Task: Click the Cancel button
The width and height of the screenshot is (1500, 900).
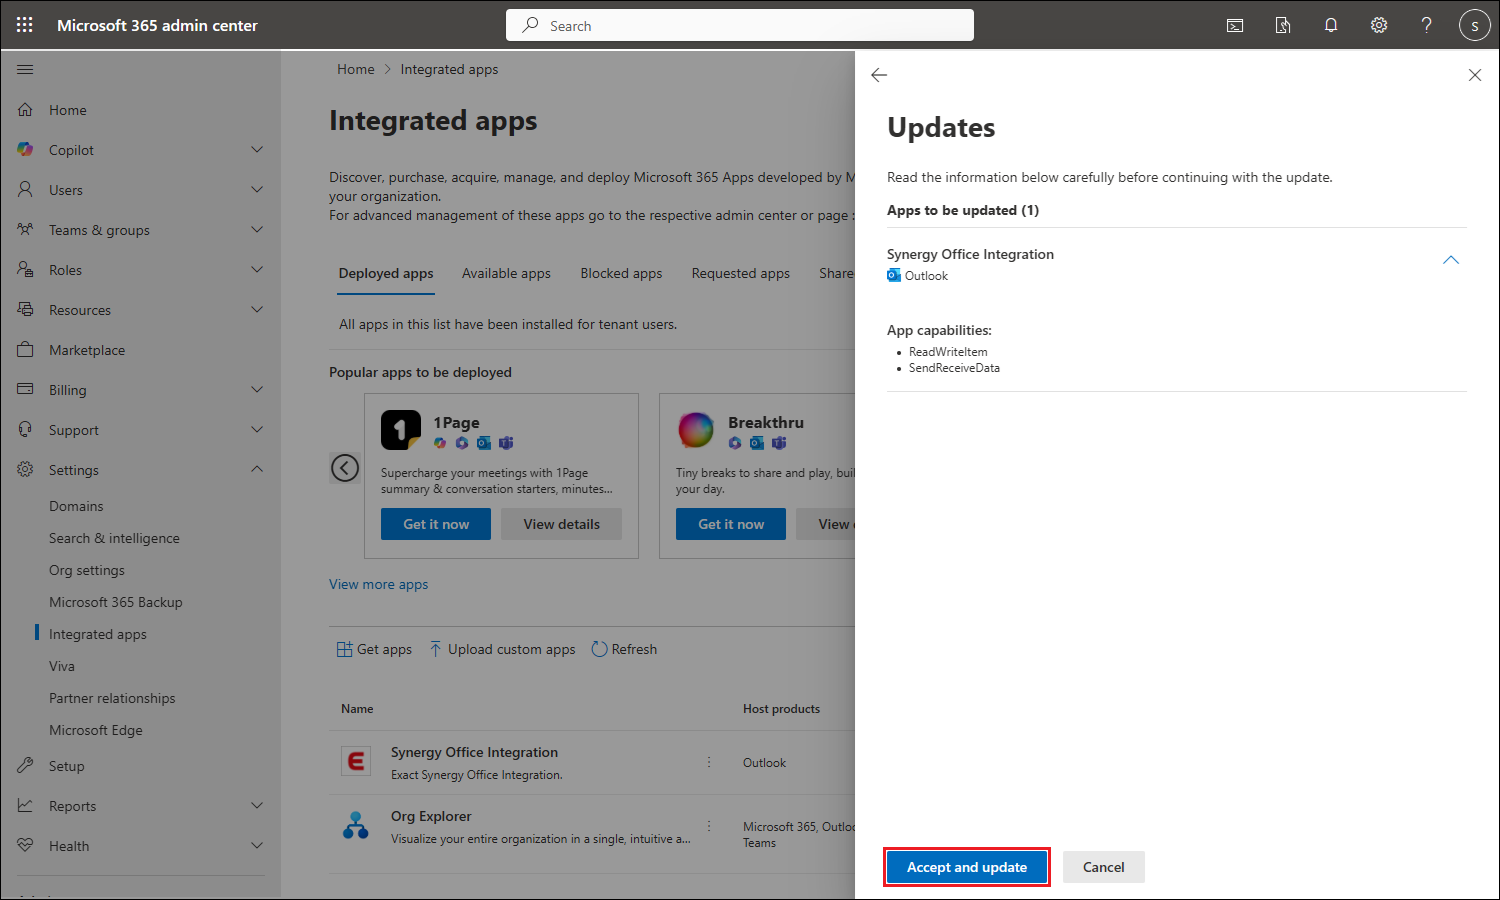Action: 1103,867
